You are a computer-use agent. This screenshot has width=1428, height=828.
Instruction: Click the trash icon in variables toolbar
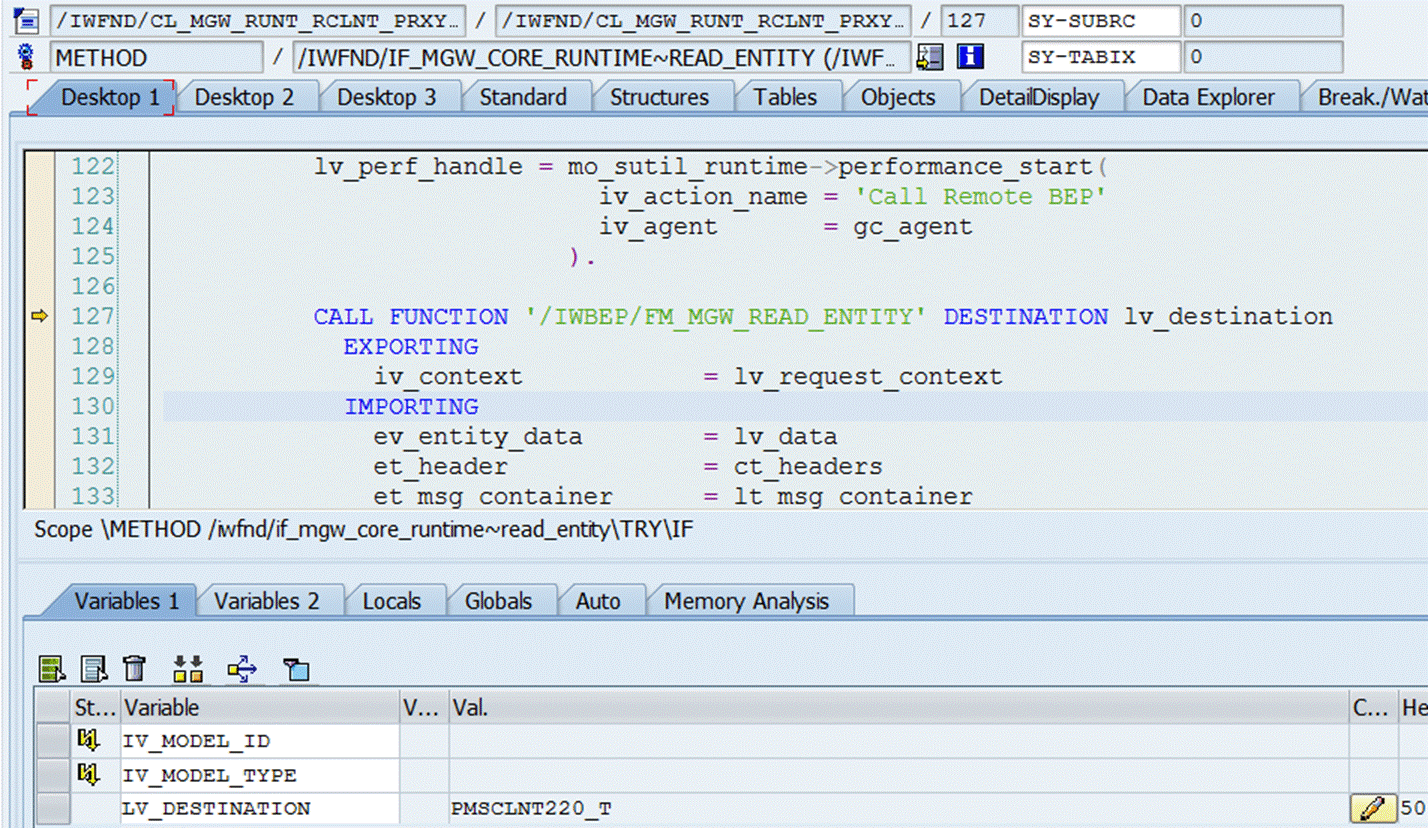(134, 668)
